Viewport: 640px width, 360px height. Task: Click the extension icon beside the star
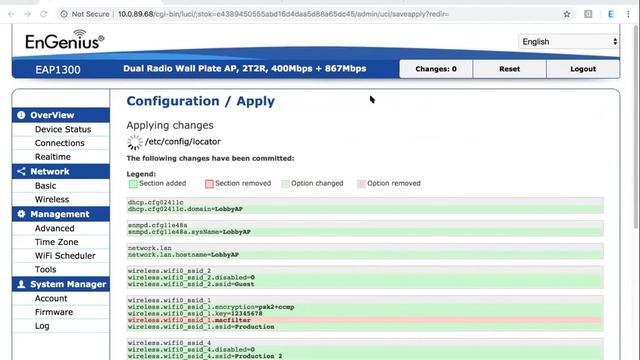[x=588, y=14]
